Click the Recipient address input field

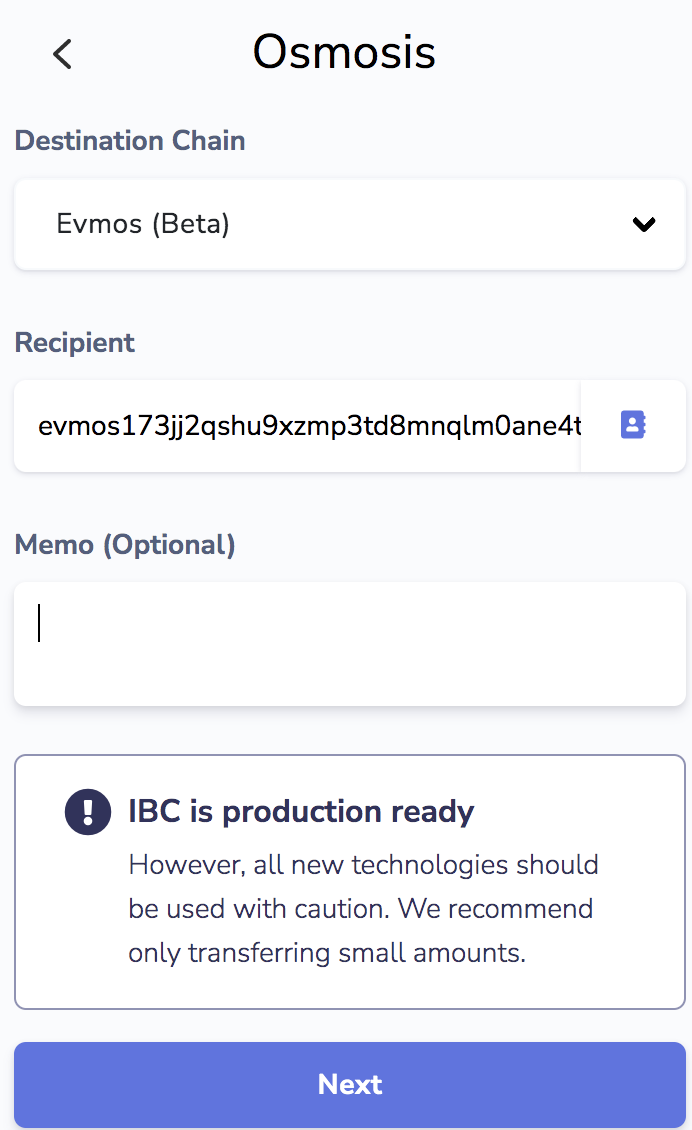coord(300,426)
